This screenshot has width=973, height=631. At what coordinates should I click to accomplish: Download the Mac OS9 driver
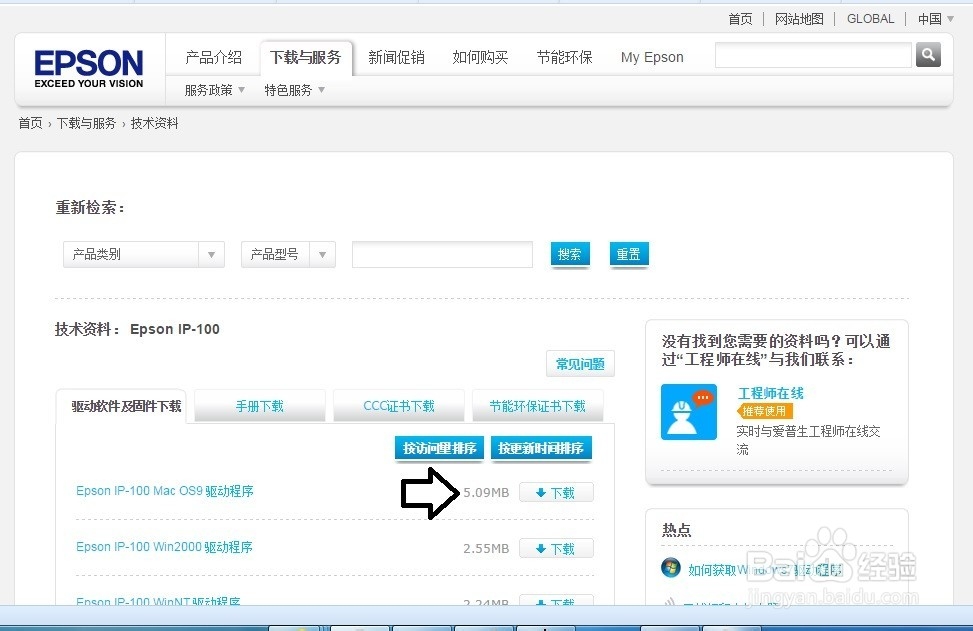tap(556, 493)
